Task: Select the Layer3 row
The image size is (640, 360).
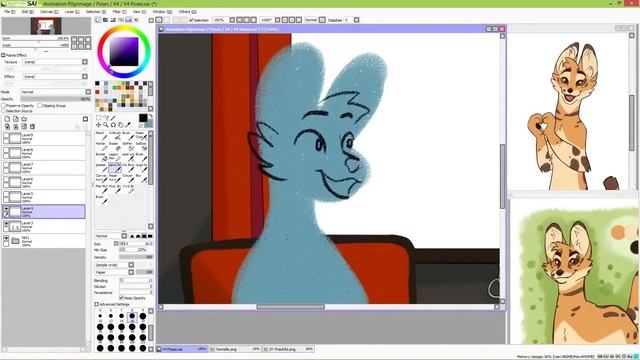Action: pos(44,226)
